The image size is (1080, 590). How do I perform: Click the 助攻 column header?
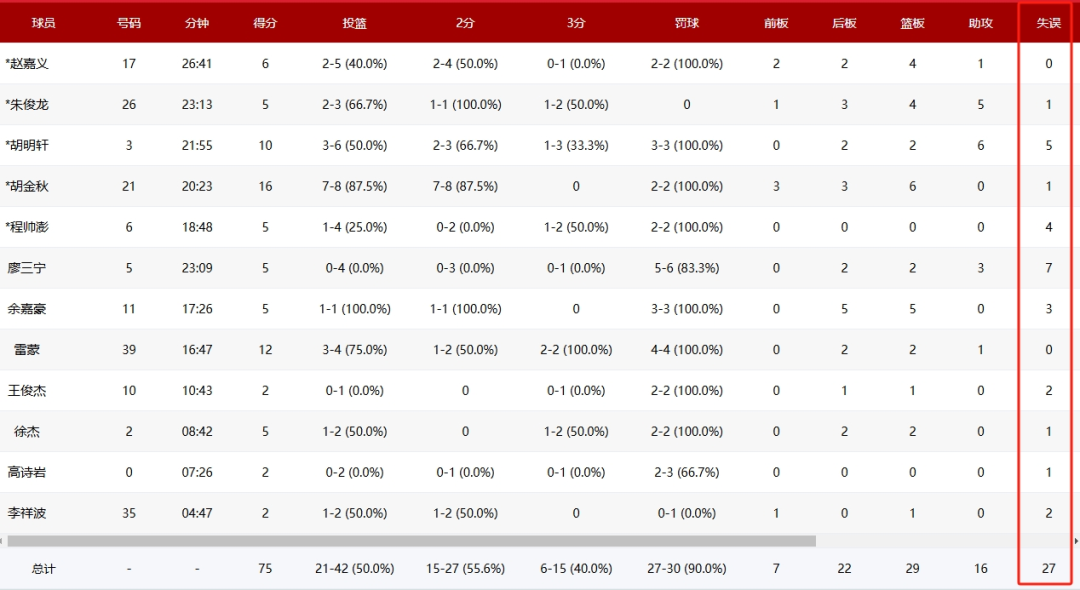[x=980, y=23]
